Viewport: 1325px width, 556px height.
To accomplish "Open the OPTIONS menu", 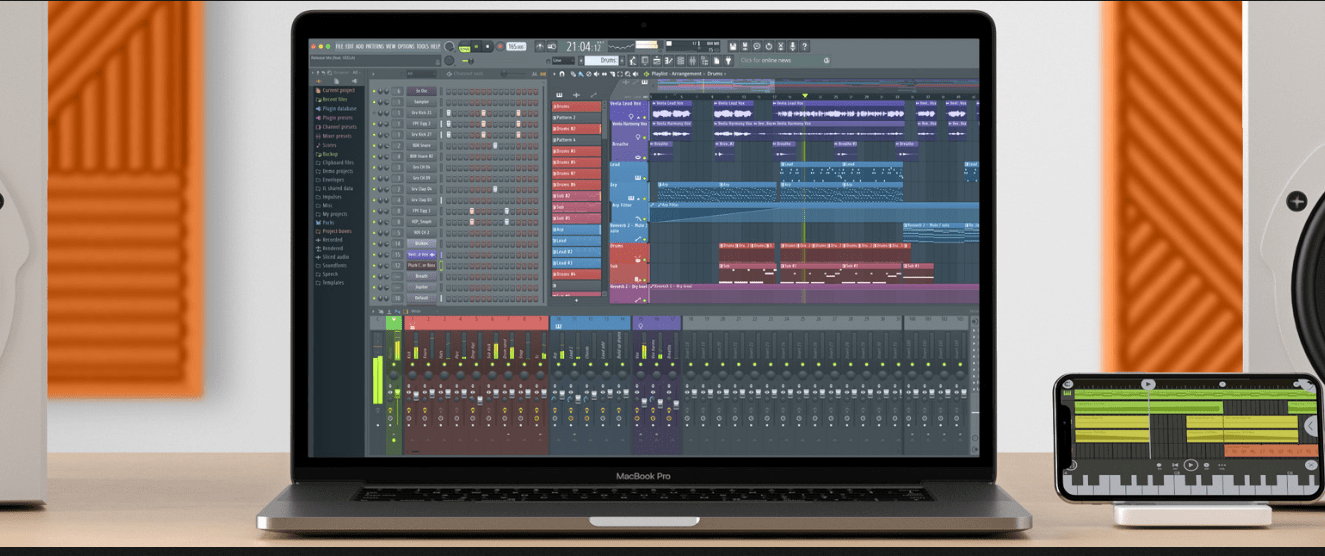I will (x=406, y=46).
